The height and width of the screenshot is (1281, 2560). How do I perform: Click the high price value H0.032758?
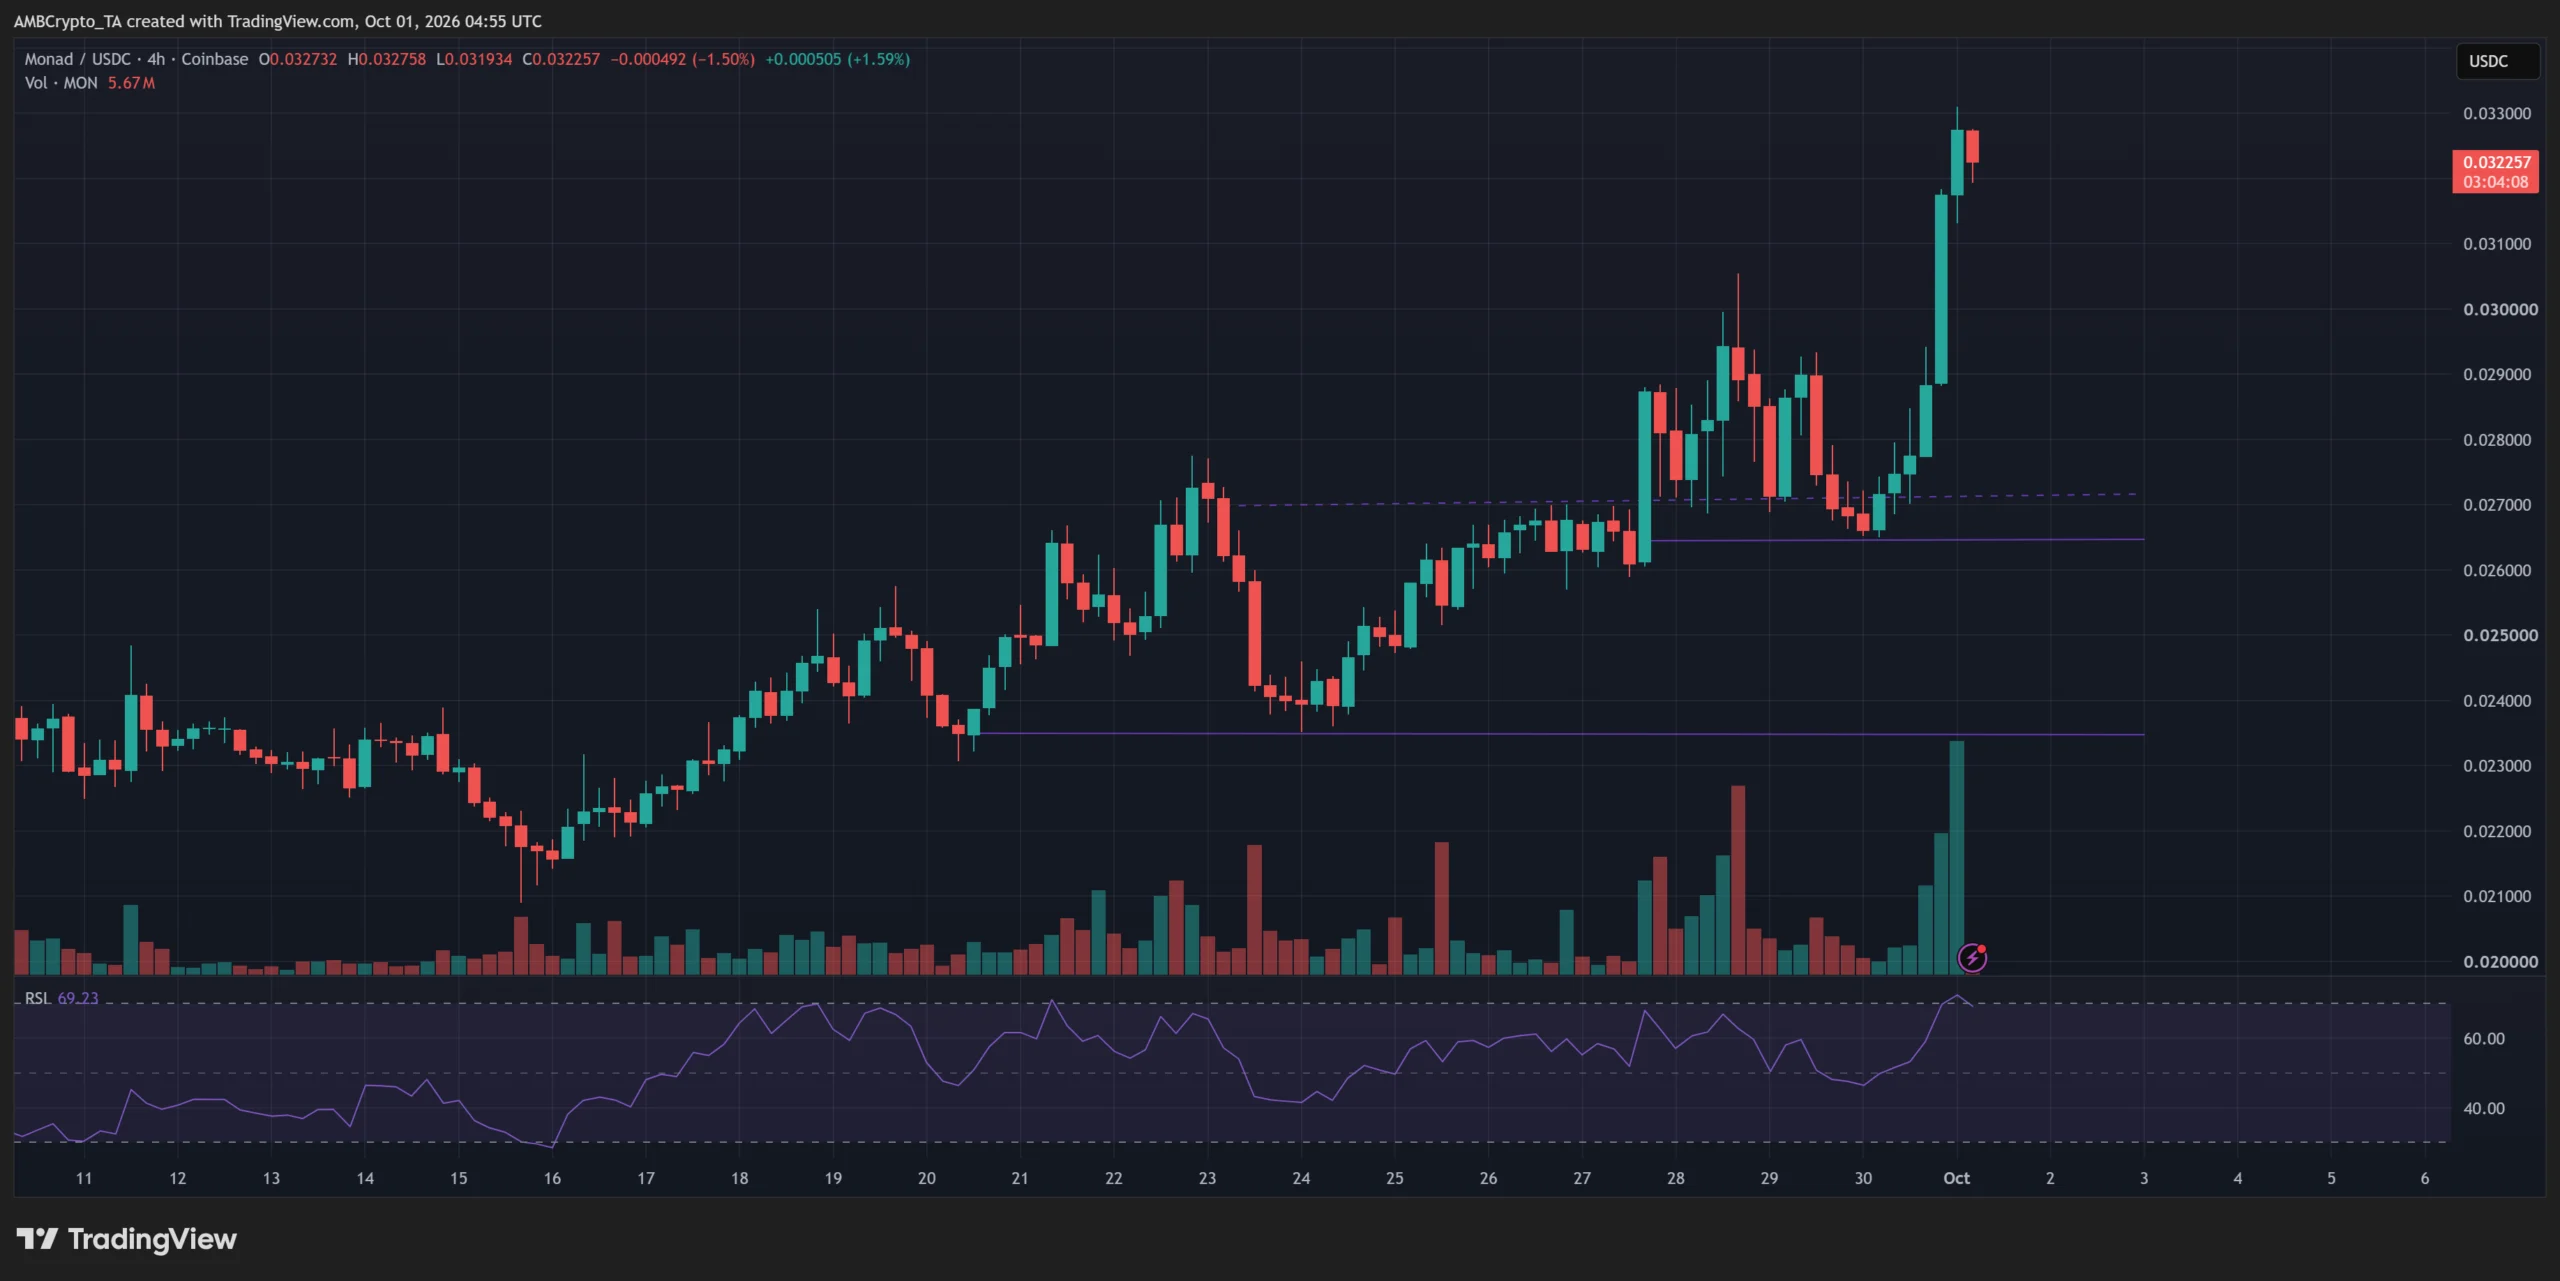tap(387, 59)
